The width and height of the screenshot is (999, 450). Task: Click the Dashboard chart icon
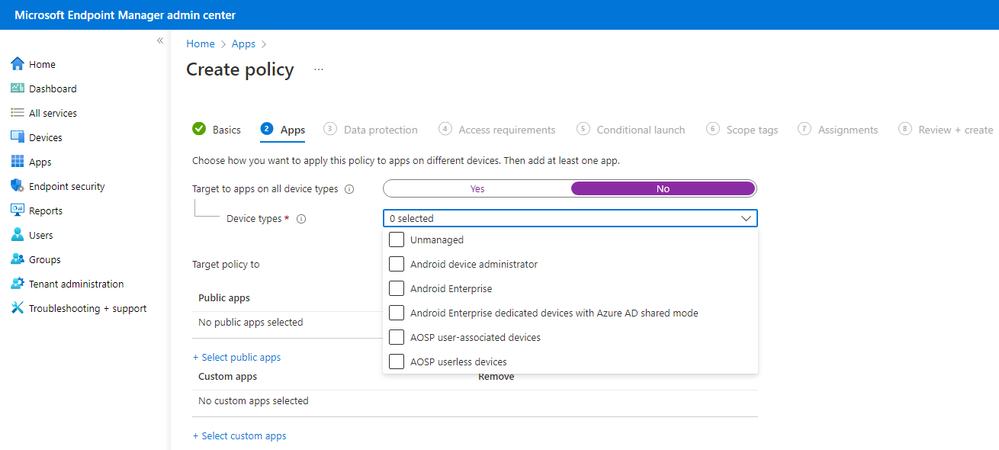pyautogui.click(x=18, y=89)
